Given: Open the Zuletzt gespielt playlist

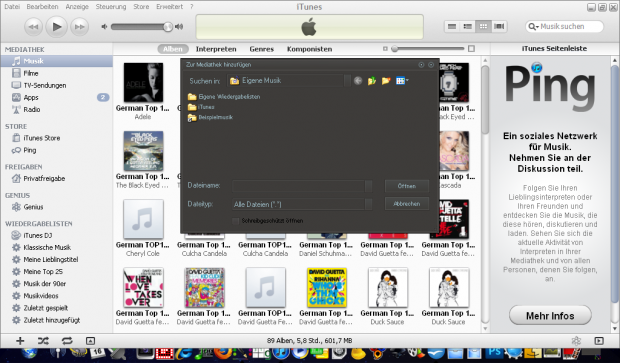Looking at the screenshot, I should [57, 308].
